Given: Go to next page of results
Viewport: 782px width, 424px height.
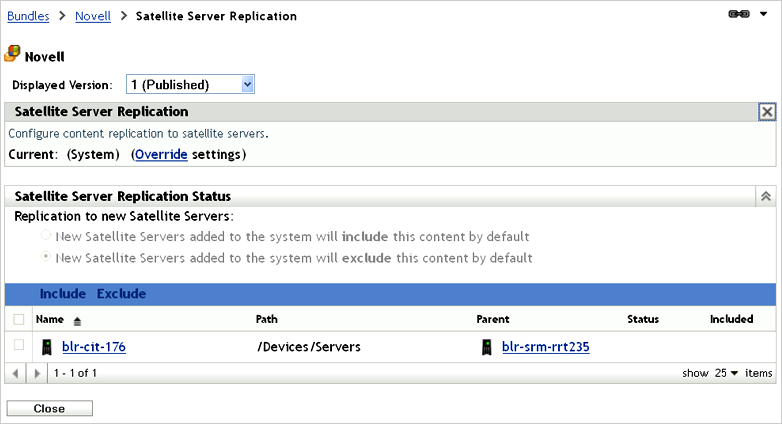Looking at the screenshot, I should (37, 373).
